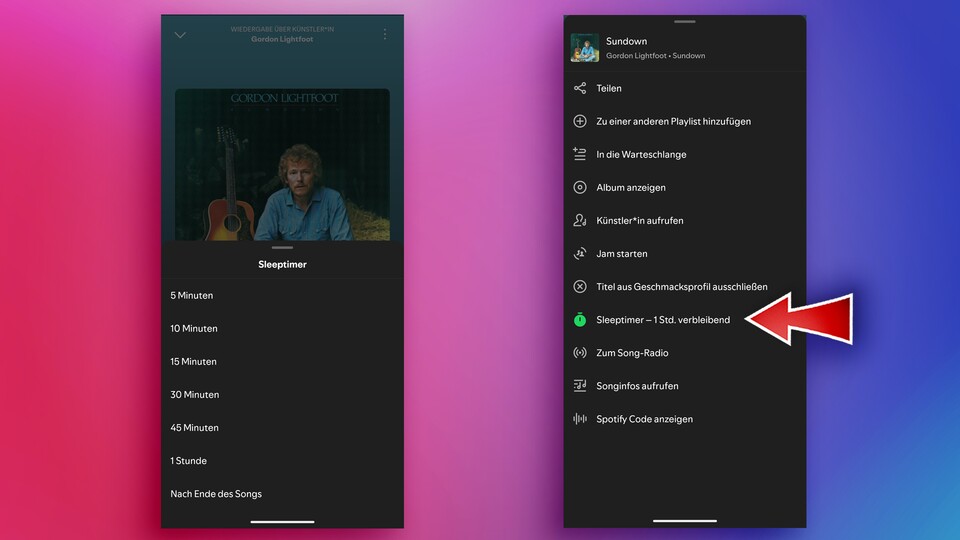Click the album disc icon
The width and height of the screenshot is (960, 540).
point(580,187)
